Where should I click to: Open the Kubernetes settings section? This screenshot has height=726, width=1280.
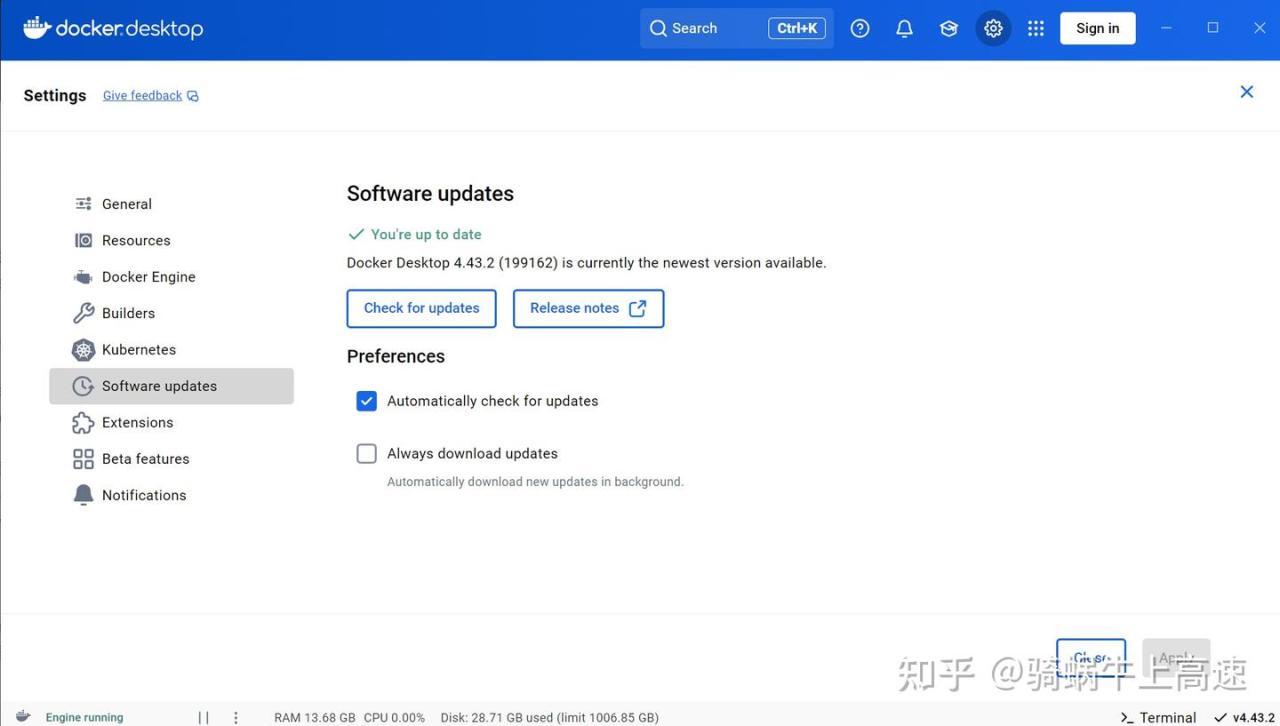coord(138,350)
